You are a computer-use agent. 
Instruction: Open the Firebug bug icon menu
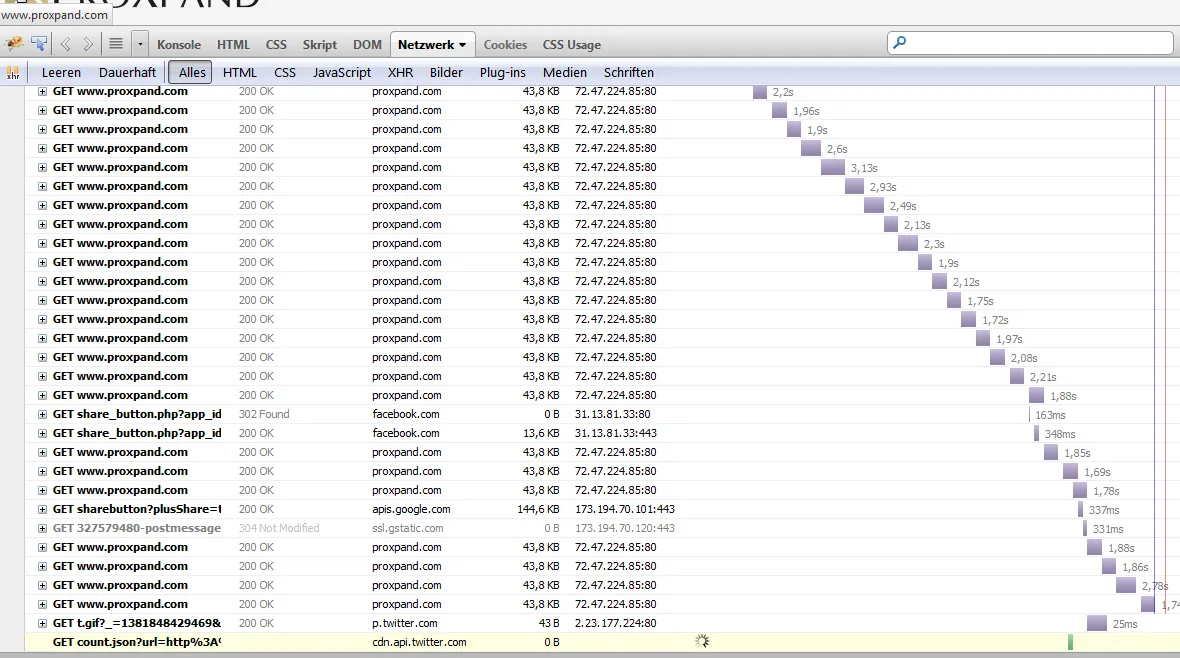14,44
